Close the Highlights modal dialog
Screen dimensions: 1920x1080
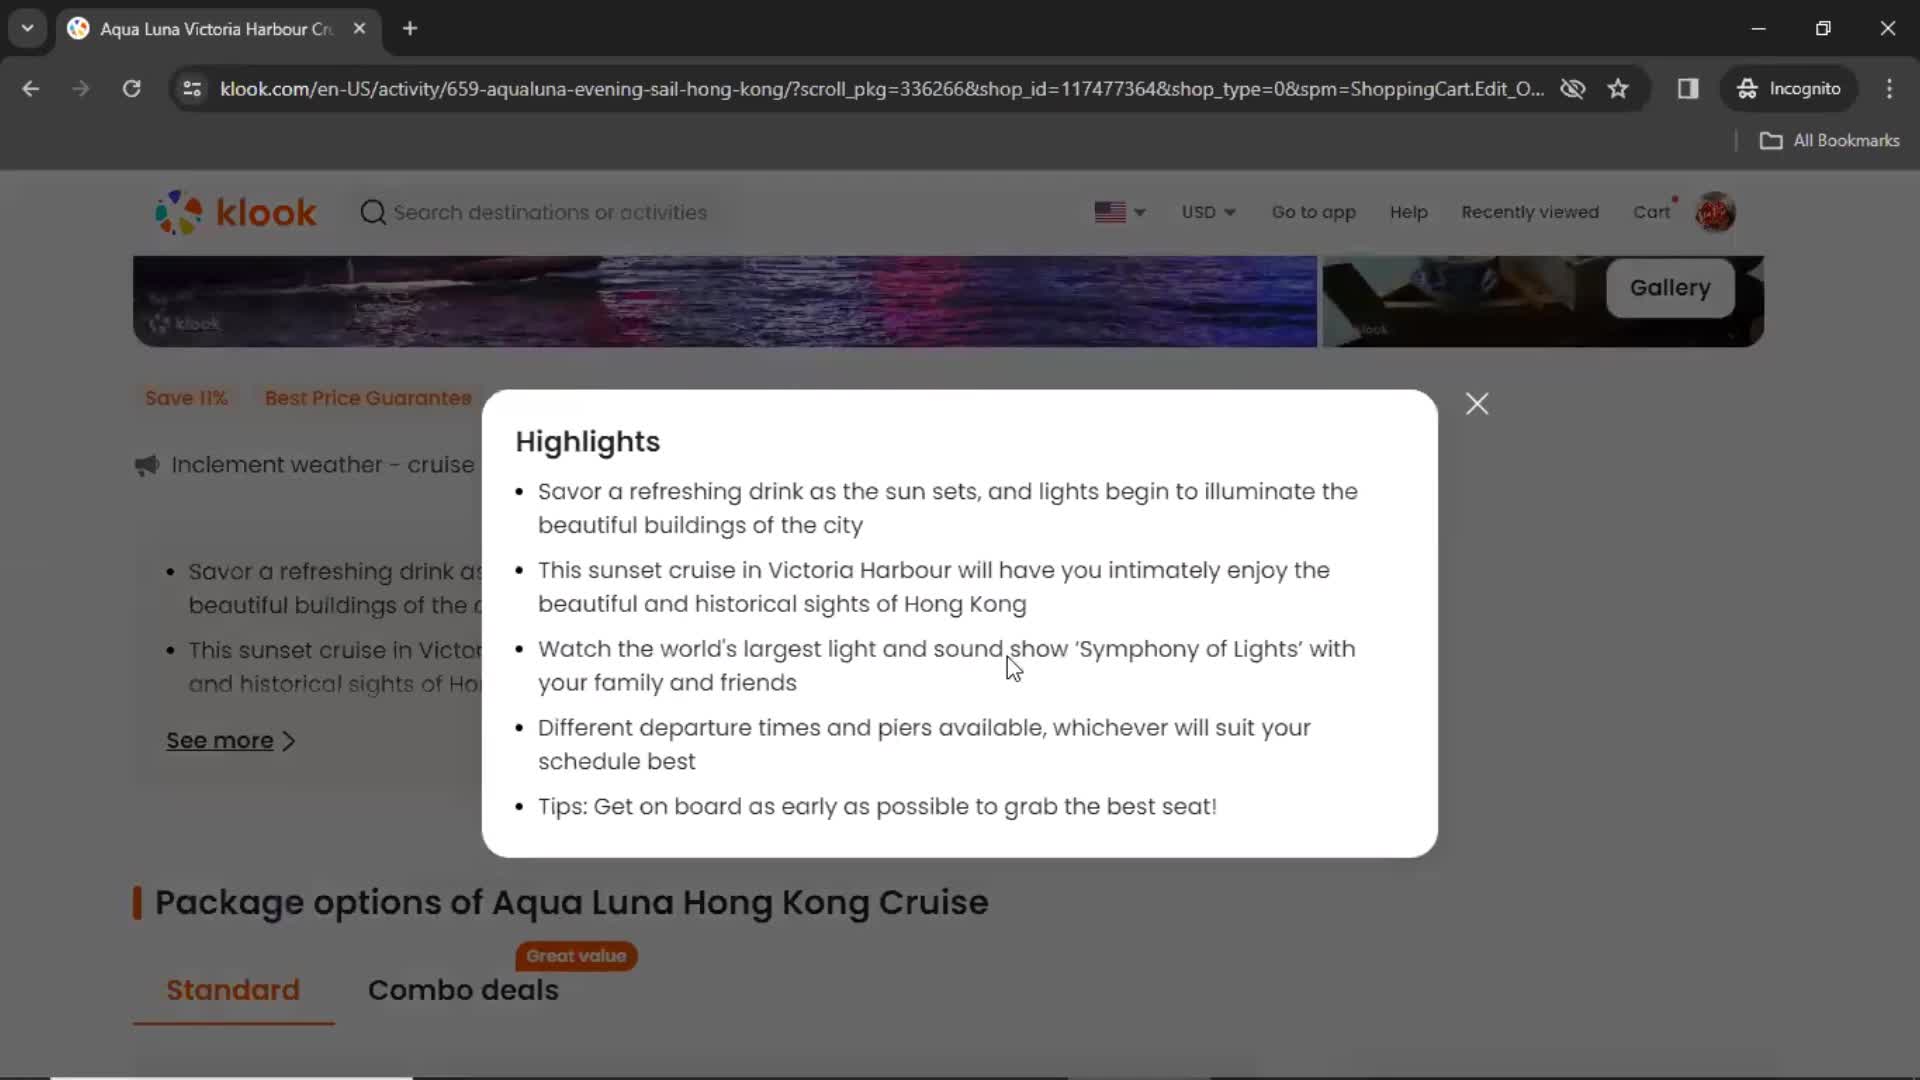[x=1477, y=404]
